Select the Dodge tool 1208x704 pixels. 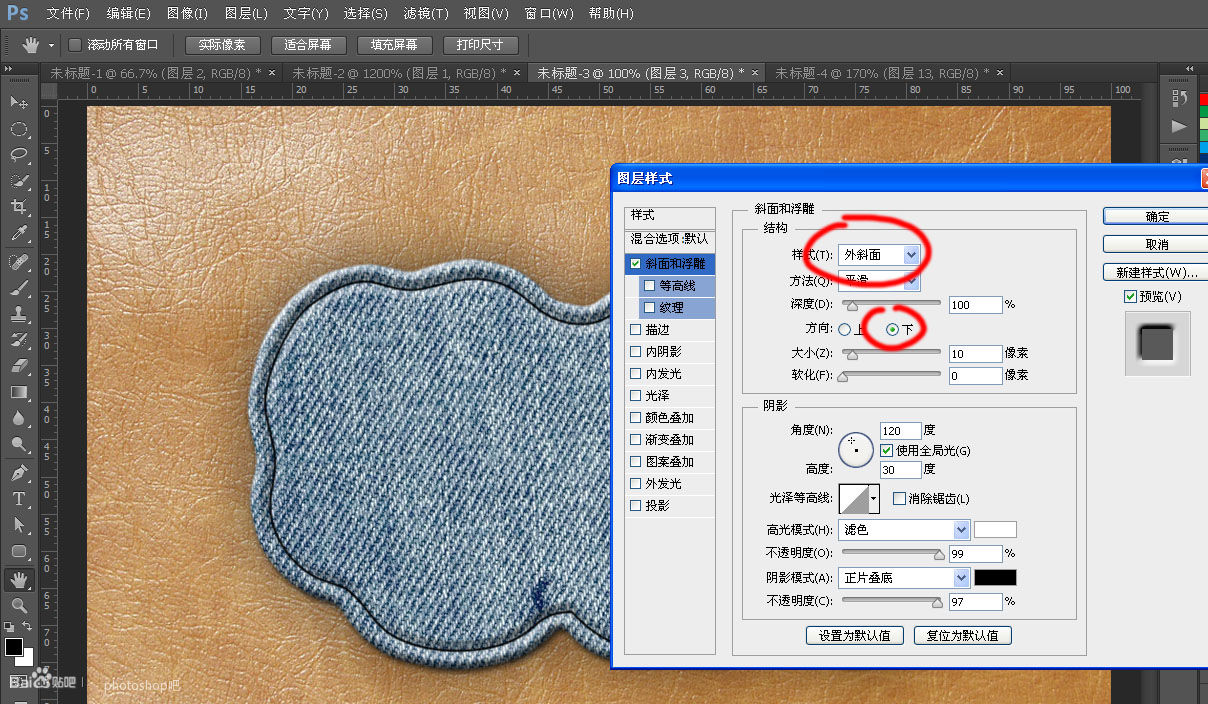tap(18, 444)
